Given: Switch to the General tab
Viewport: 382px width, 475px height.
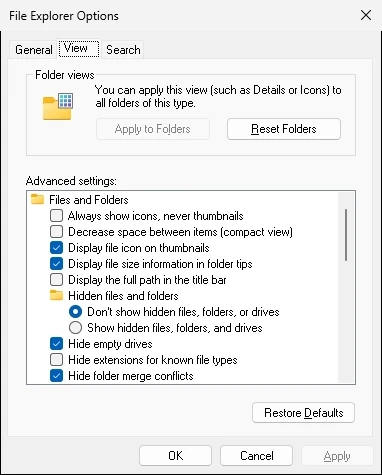Looking at the screenshot, I should tap(34, 50).
